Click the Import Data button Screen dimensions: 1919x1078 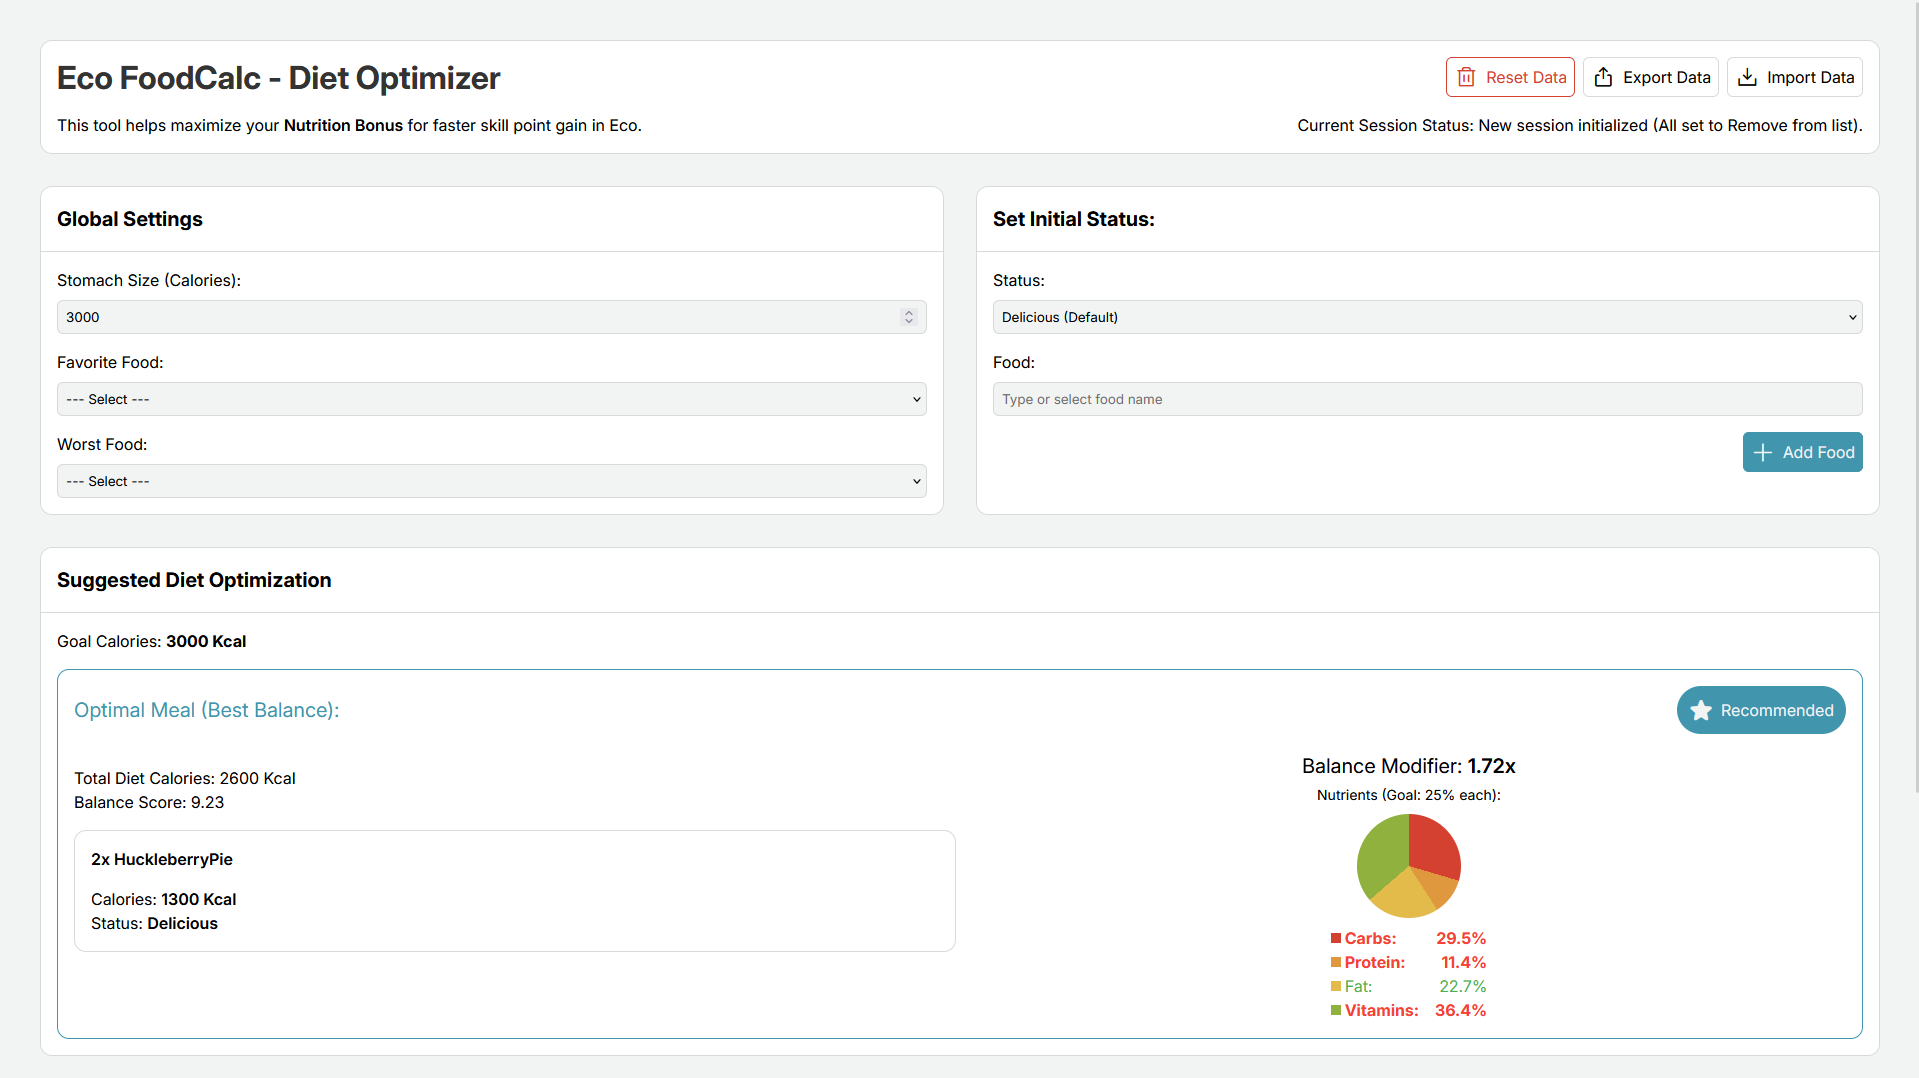(1794, 77)
